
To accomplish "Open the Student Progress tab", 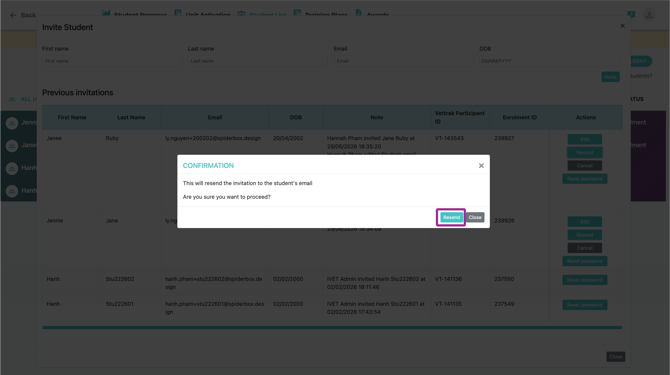I will [x=140, y=15].
